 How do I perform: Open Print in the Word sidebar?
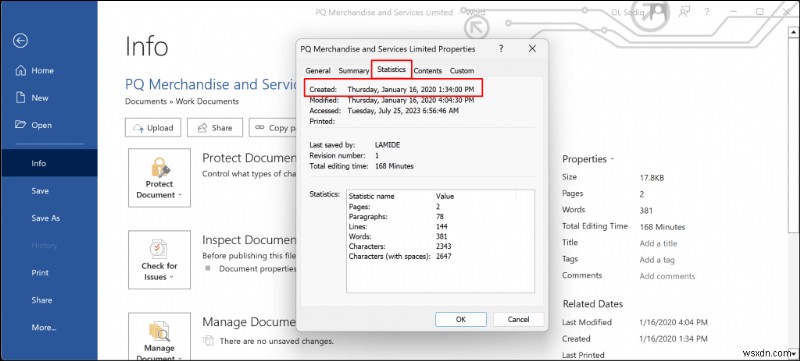[x=40, y=273]
